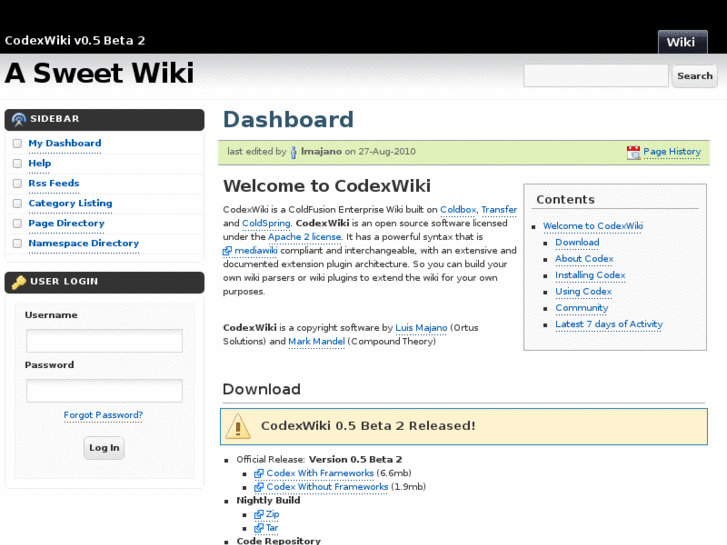Open Namespace Directory from the sidebar
The width and height of the screenshot is (727, 545).
tap(83, 243)
